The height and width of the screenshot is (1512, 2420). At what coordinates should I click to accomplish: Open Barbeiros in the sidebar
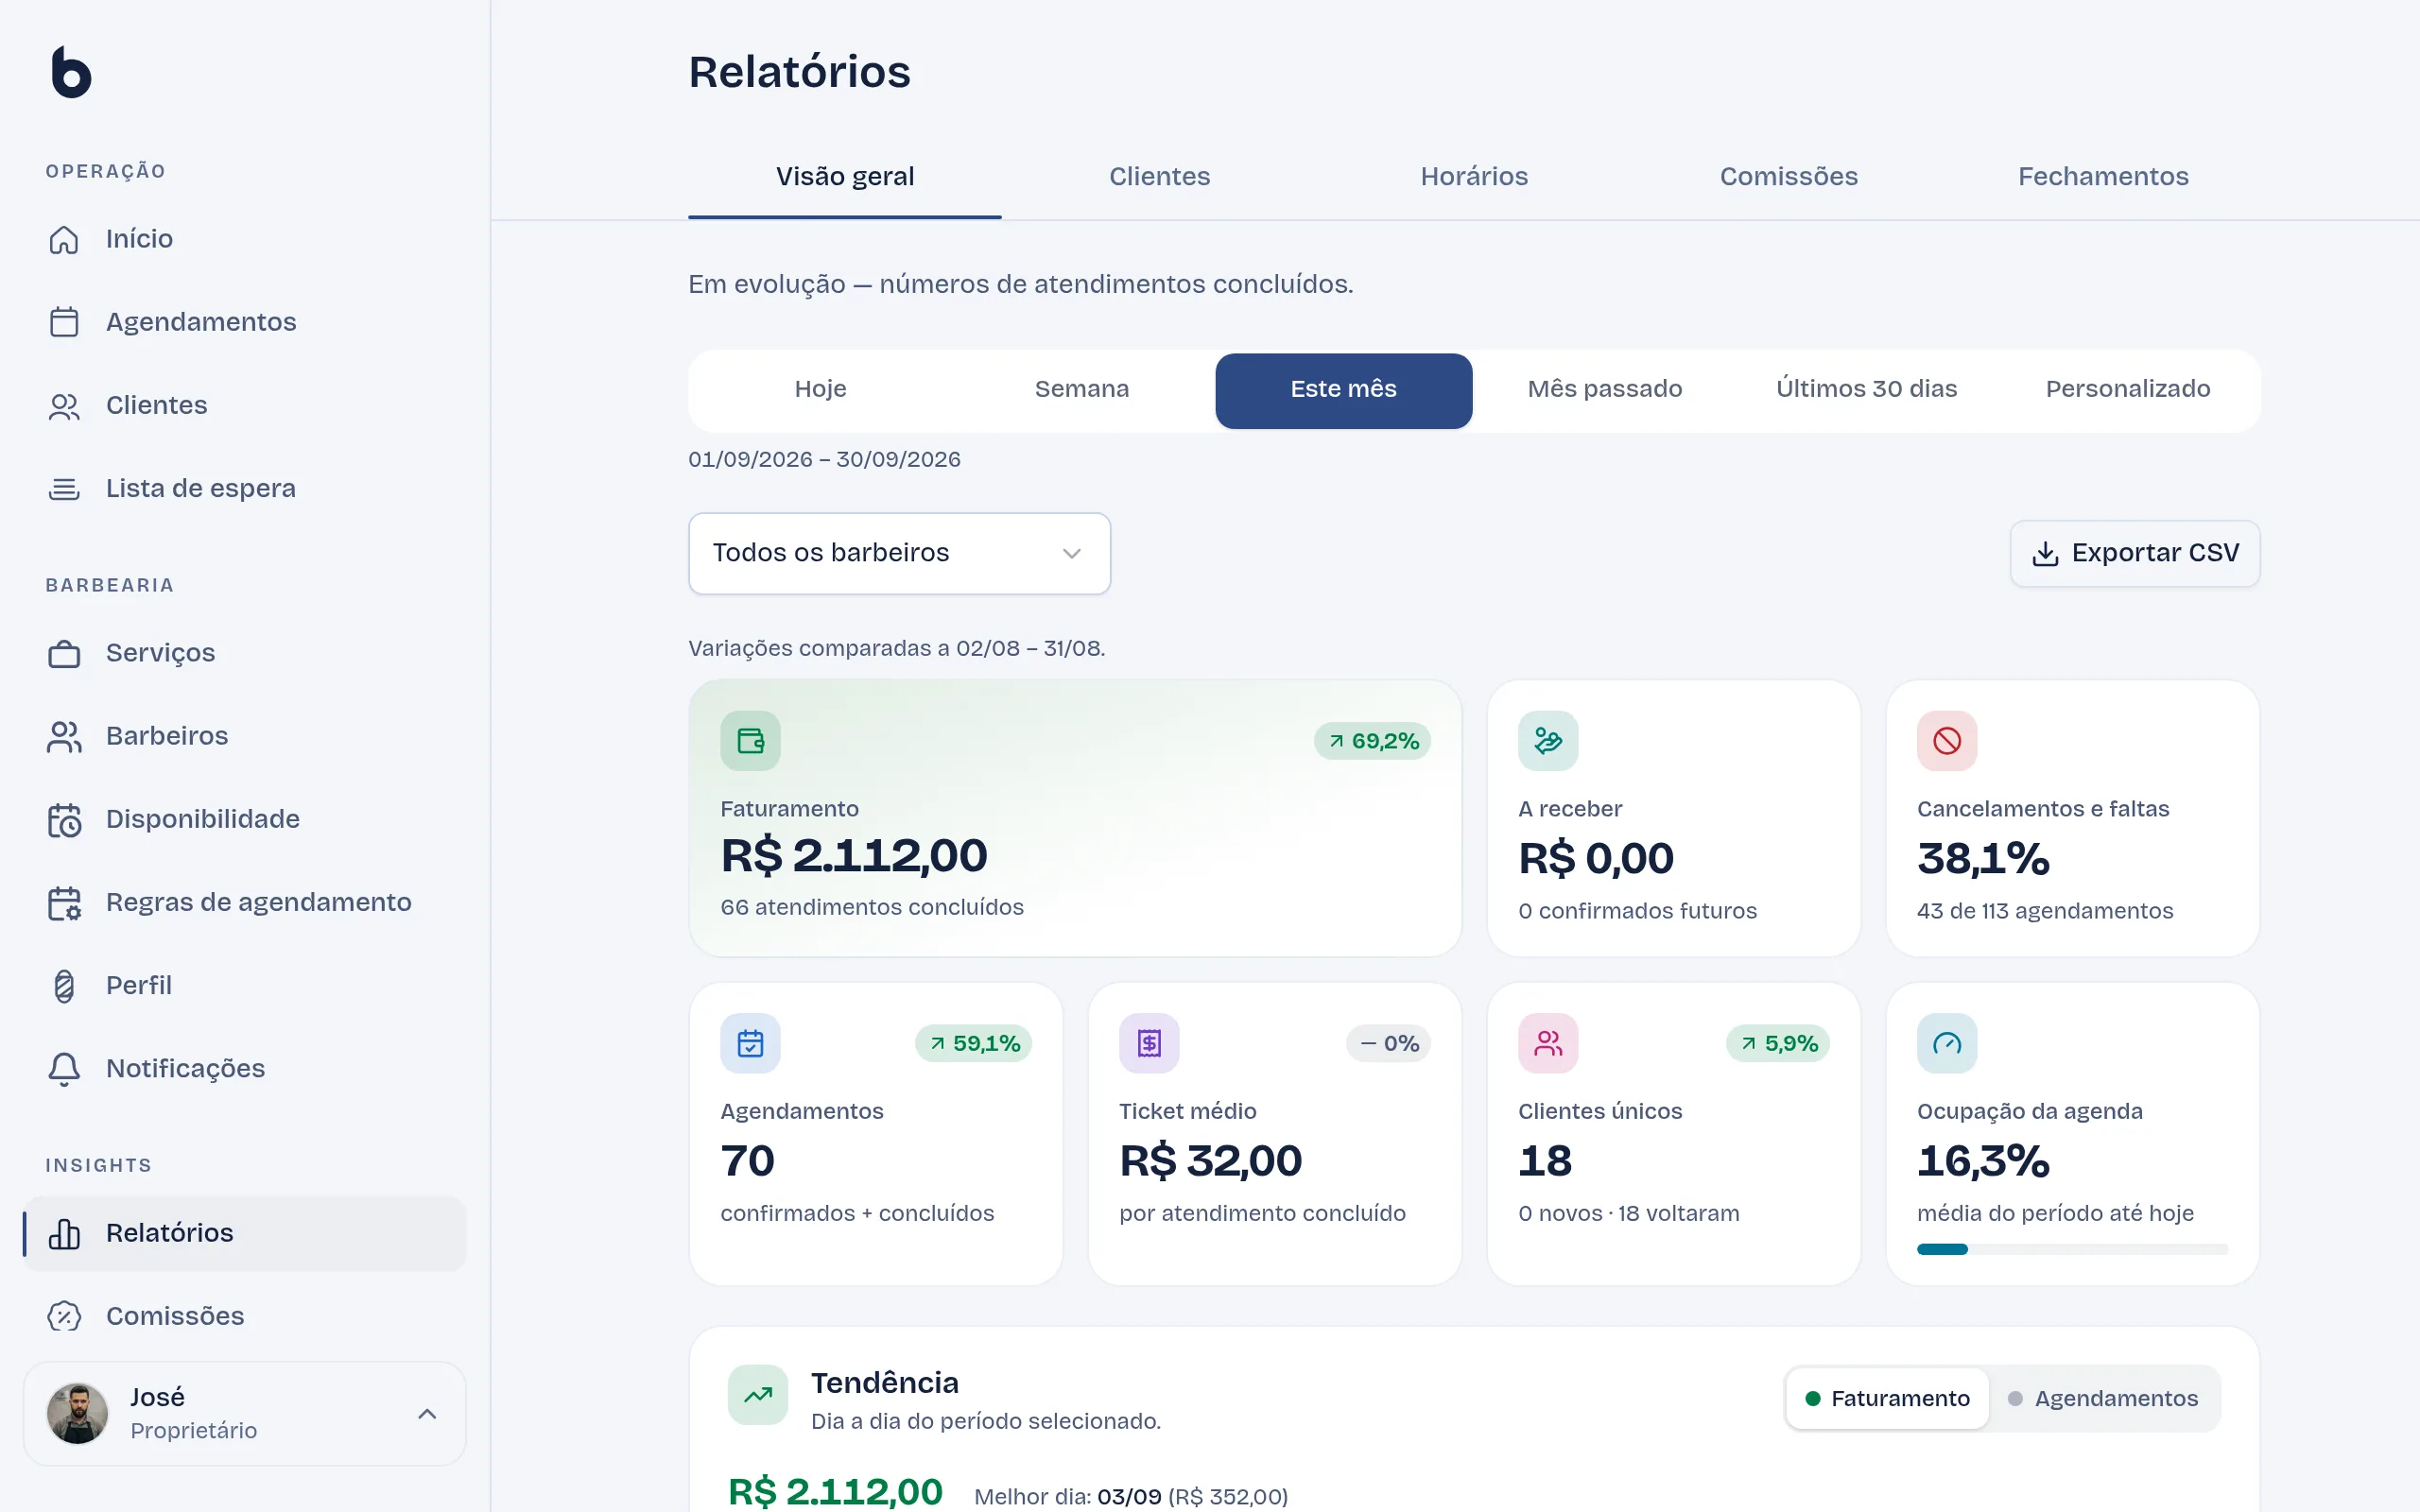[245, 736]
